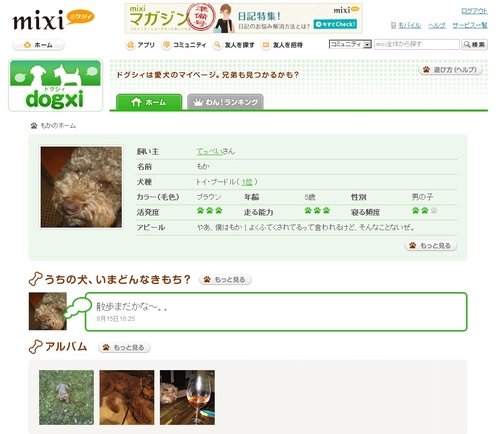Image resolution: width=500 pixels, height=434 pixels.
Task: Switch to the わん!ランキング tab
Action: [x=225, y=102]
